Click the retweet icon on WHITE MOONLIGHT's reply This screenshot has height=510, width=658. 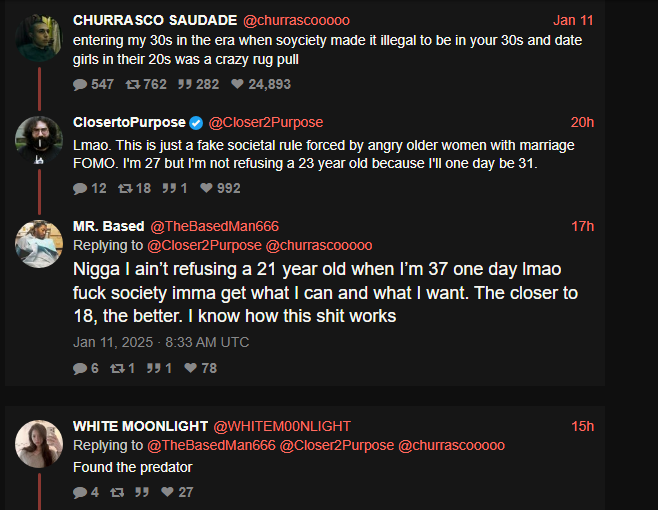117,492
